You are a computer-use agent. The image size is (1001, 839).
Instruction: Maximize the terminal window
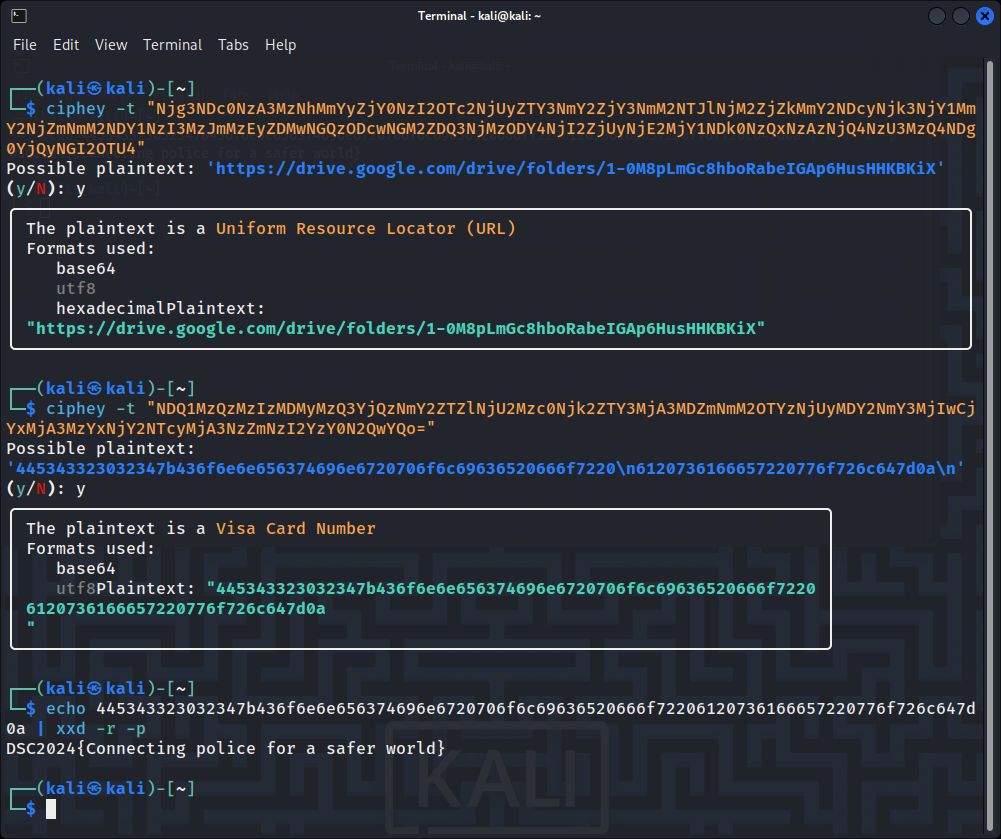(x=960, y=16)
